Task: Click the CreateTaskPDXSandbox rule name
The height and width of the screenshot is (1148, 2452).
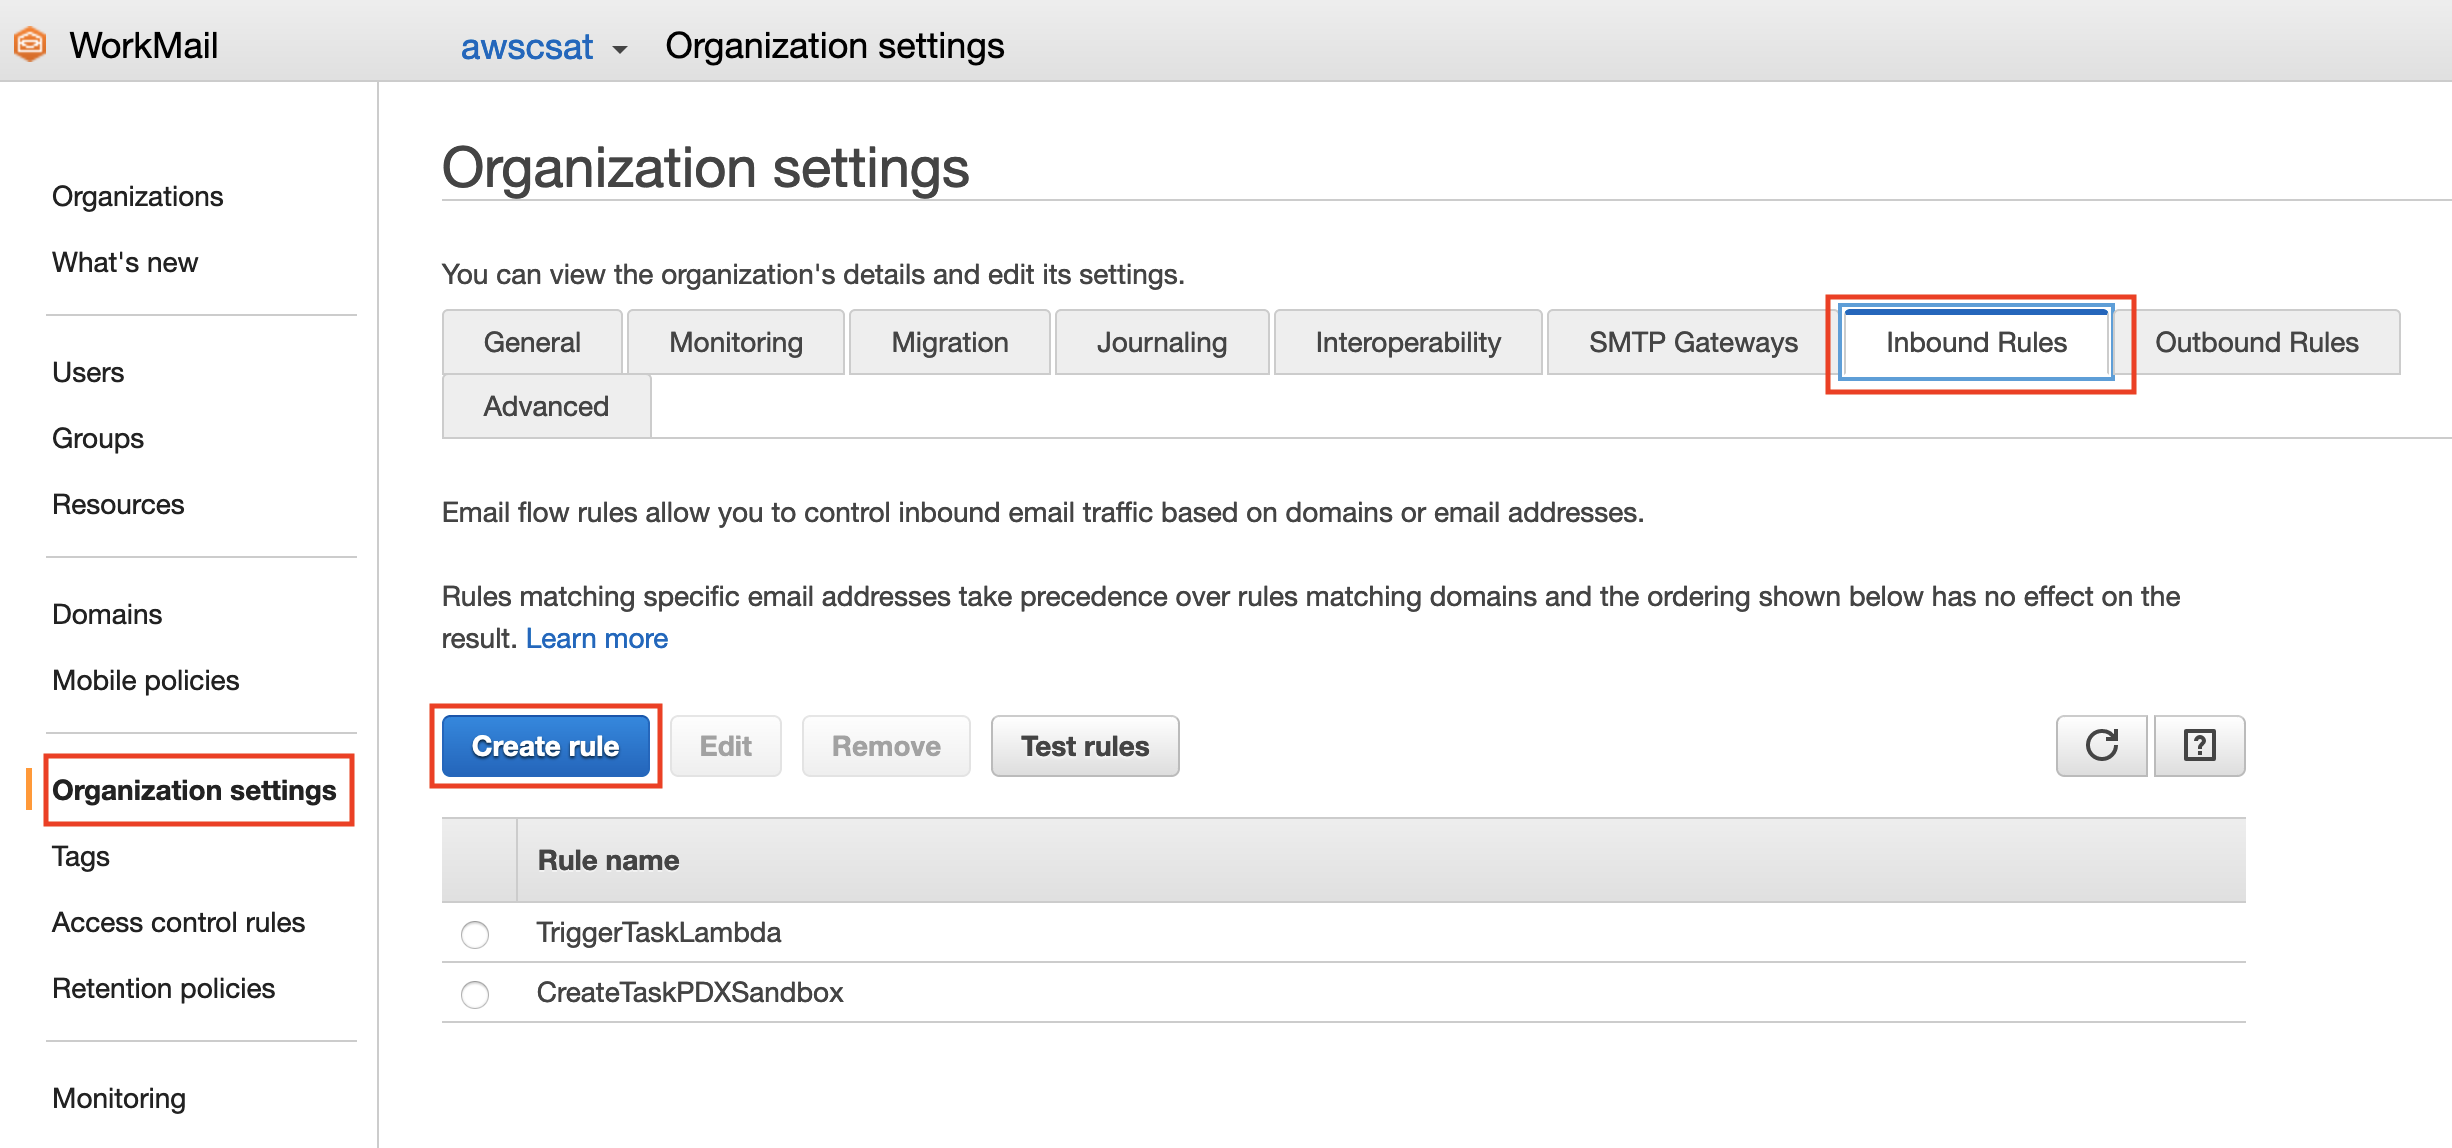Action: [x=690, y=992]
